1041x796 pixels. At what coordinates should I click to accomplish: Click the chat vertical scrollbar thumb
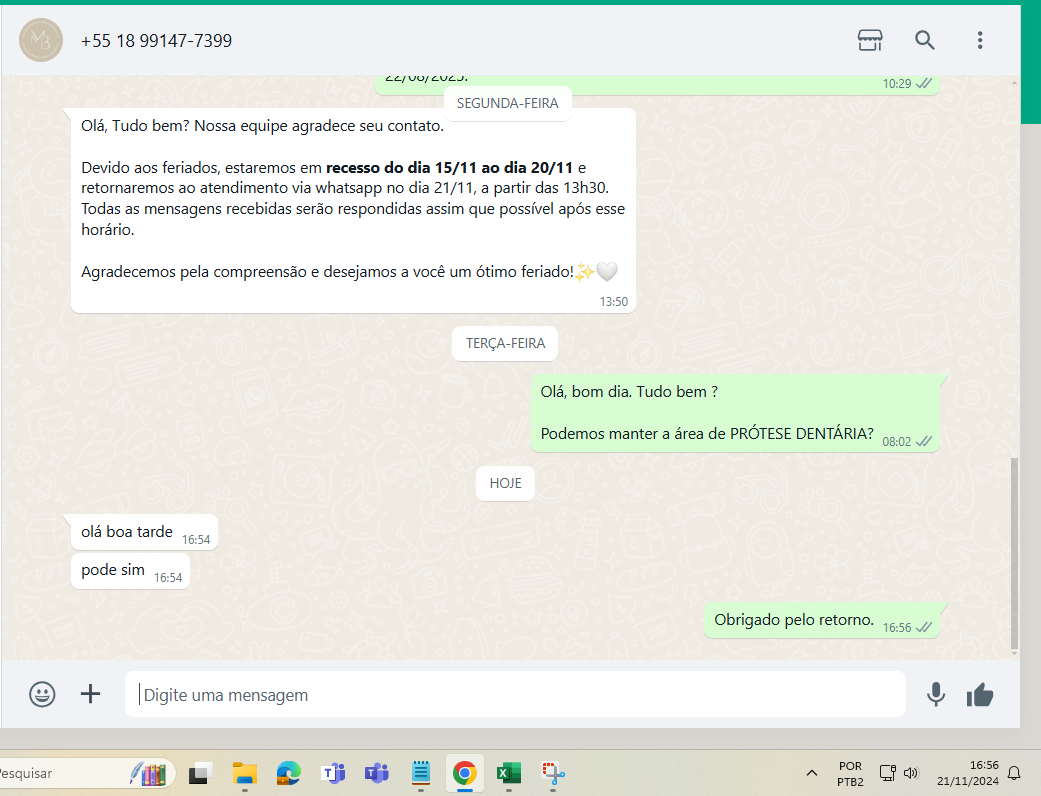1014,553
